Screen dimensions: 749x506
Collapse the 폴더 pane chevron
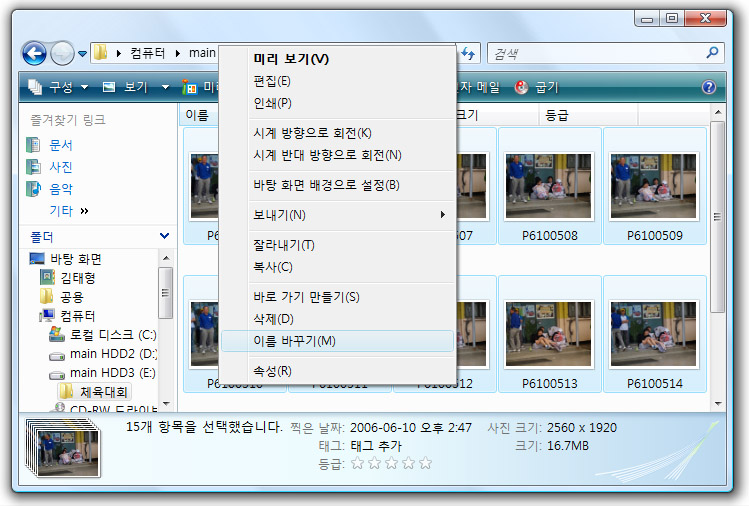pos(164,236)
